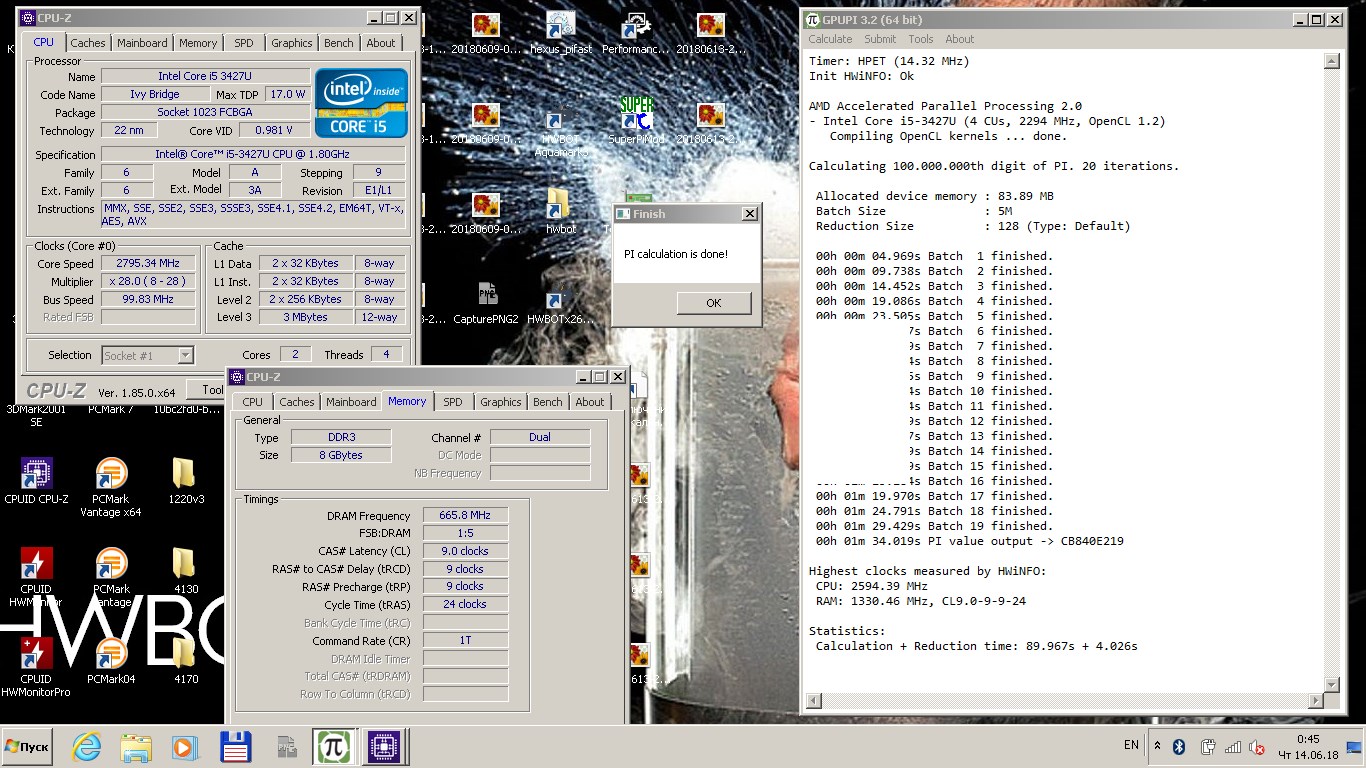
Task: Click the Level 3 cache value 3 MBytes
Action: [x=304, y=318]
